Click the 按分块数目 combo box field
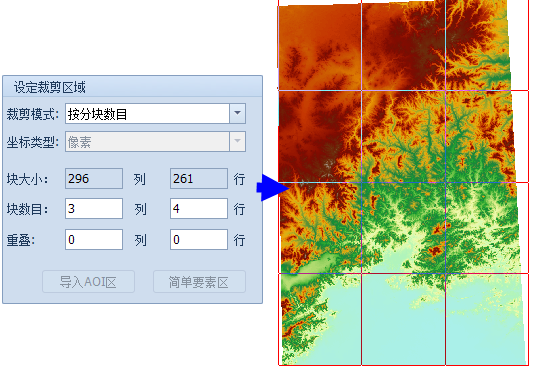Viewport: 535px width, 366px height. pos(155,114)
